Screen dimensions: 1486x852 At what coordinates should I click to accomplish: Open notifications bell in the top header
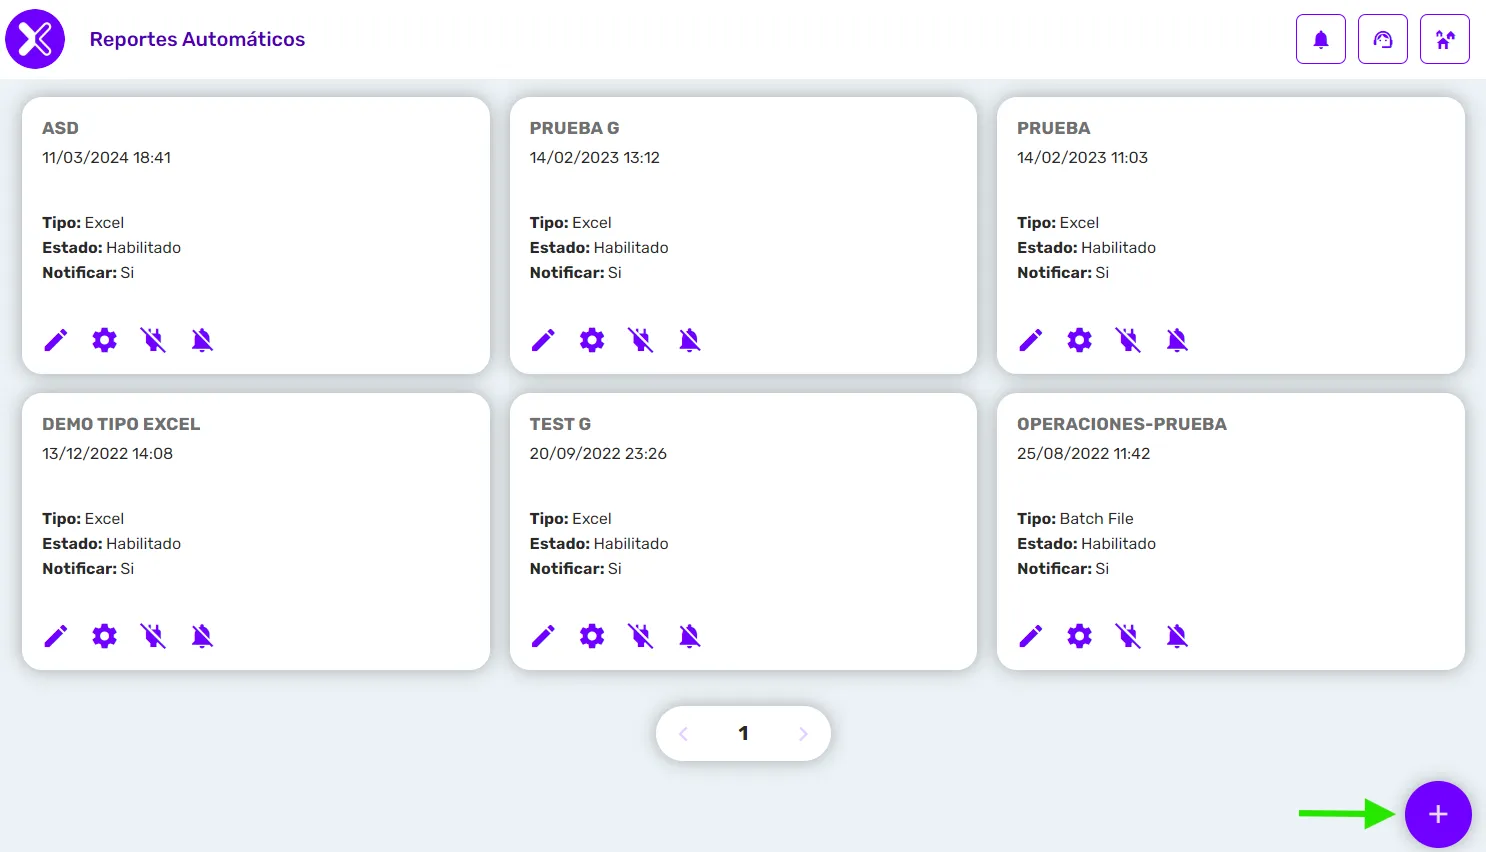[1321, 39]
